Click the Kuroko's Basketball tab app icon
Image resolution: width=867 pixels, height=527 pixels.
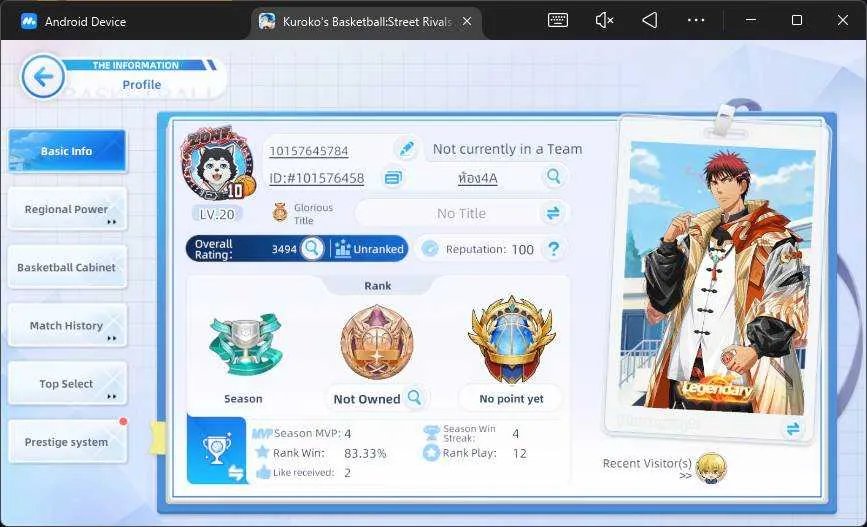[268, 21]
